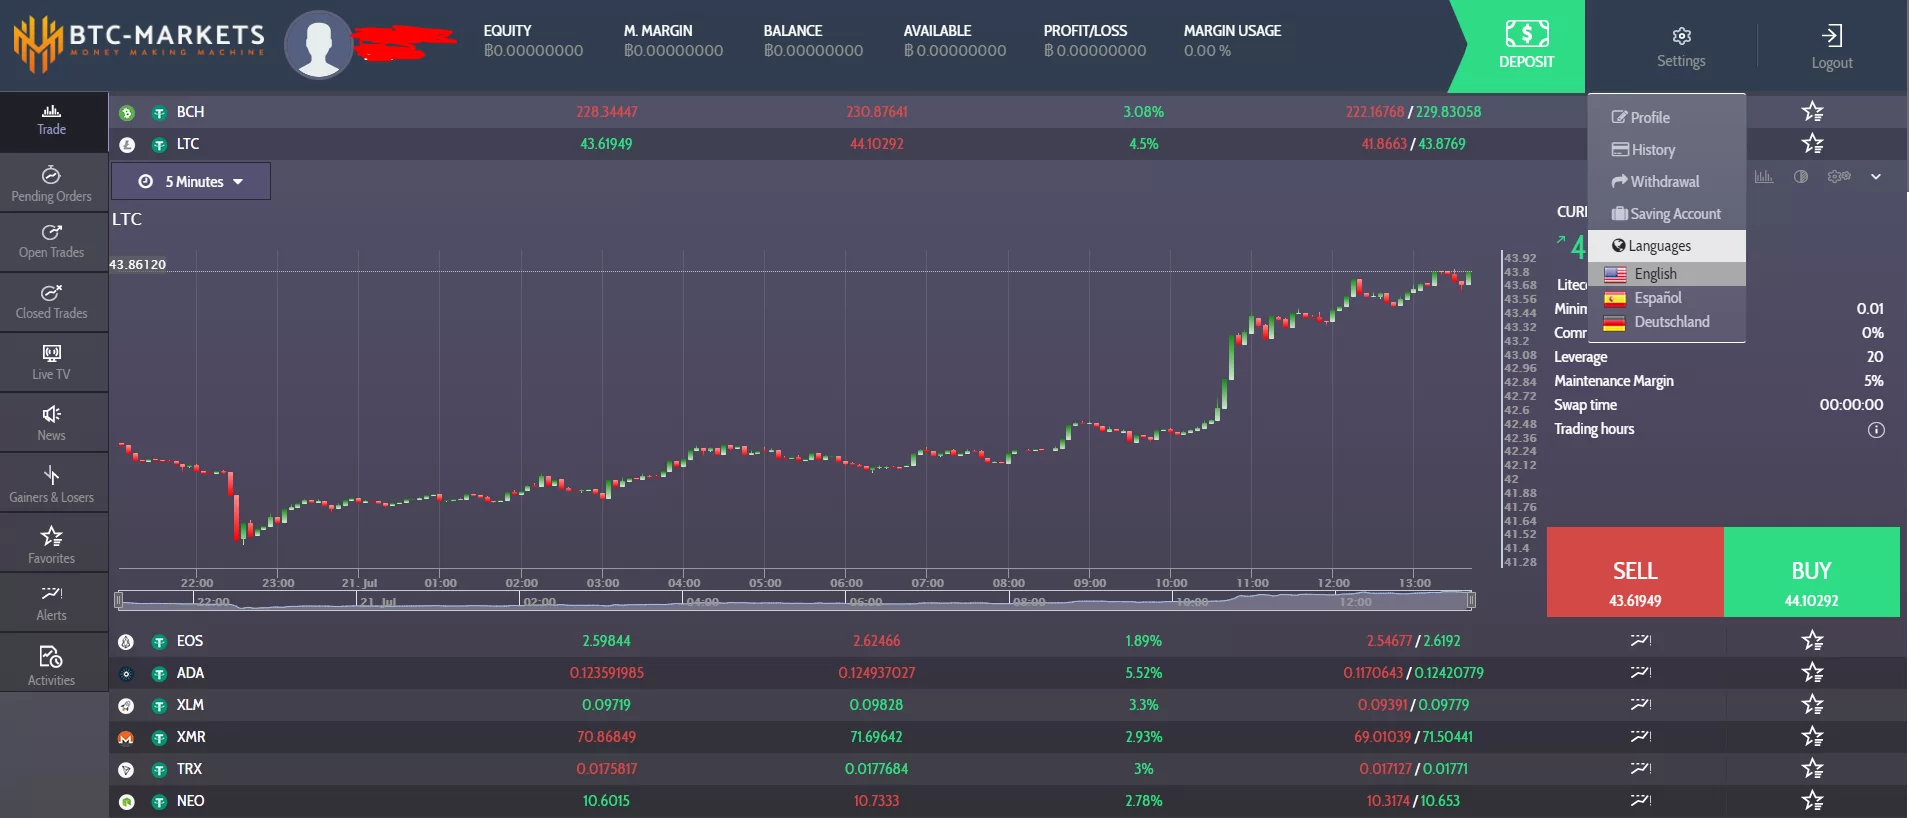The height and width of the screenshot is (818, 1909).
Task: Click XMR buy price 71.69642
Action: pyautogui.click(x=876, y=736)
